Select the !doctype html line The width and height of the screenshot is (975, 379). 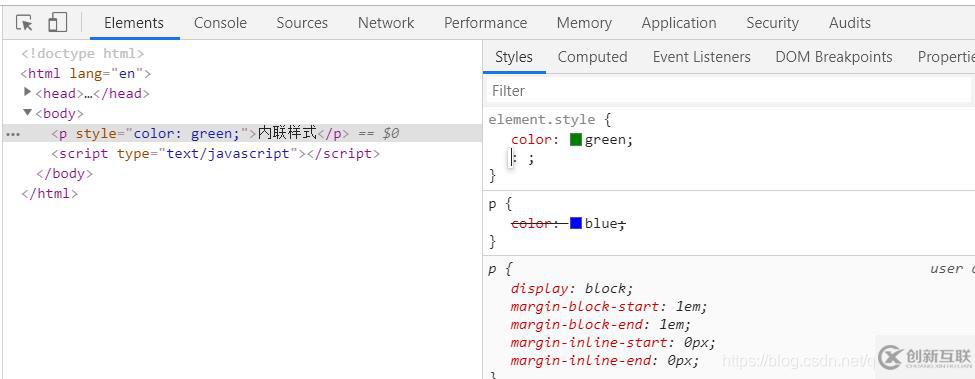point(83,53)
